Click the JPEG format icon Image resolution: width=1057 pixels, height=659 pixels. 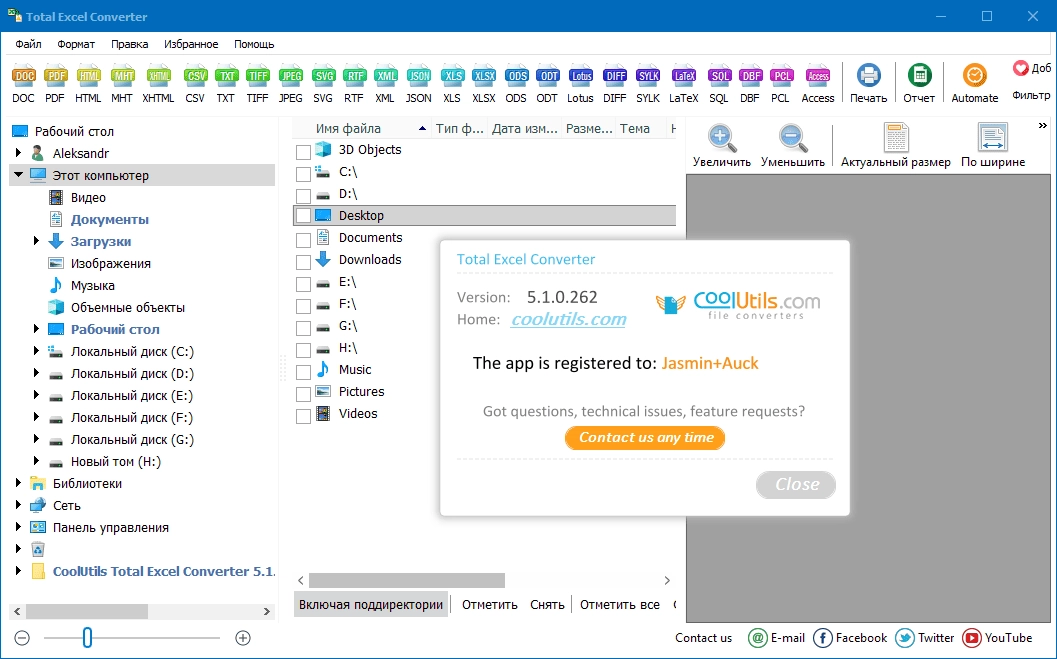(x=291, y=76)
